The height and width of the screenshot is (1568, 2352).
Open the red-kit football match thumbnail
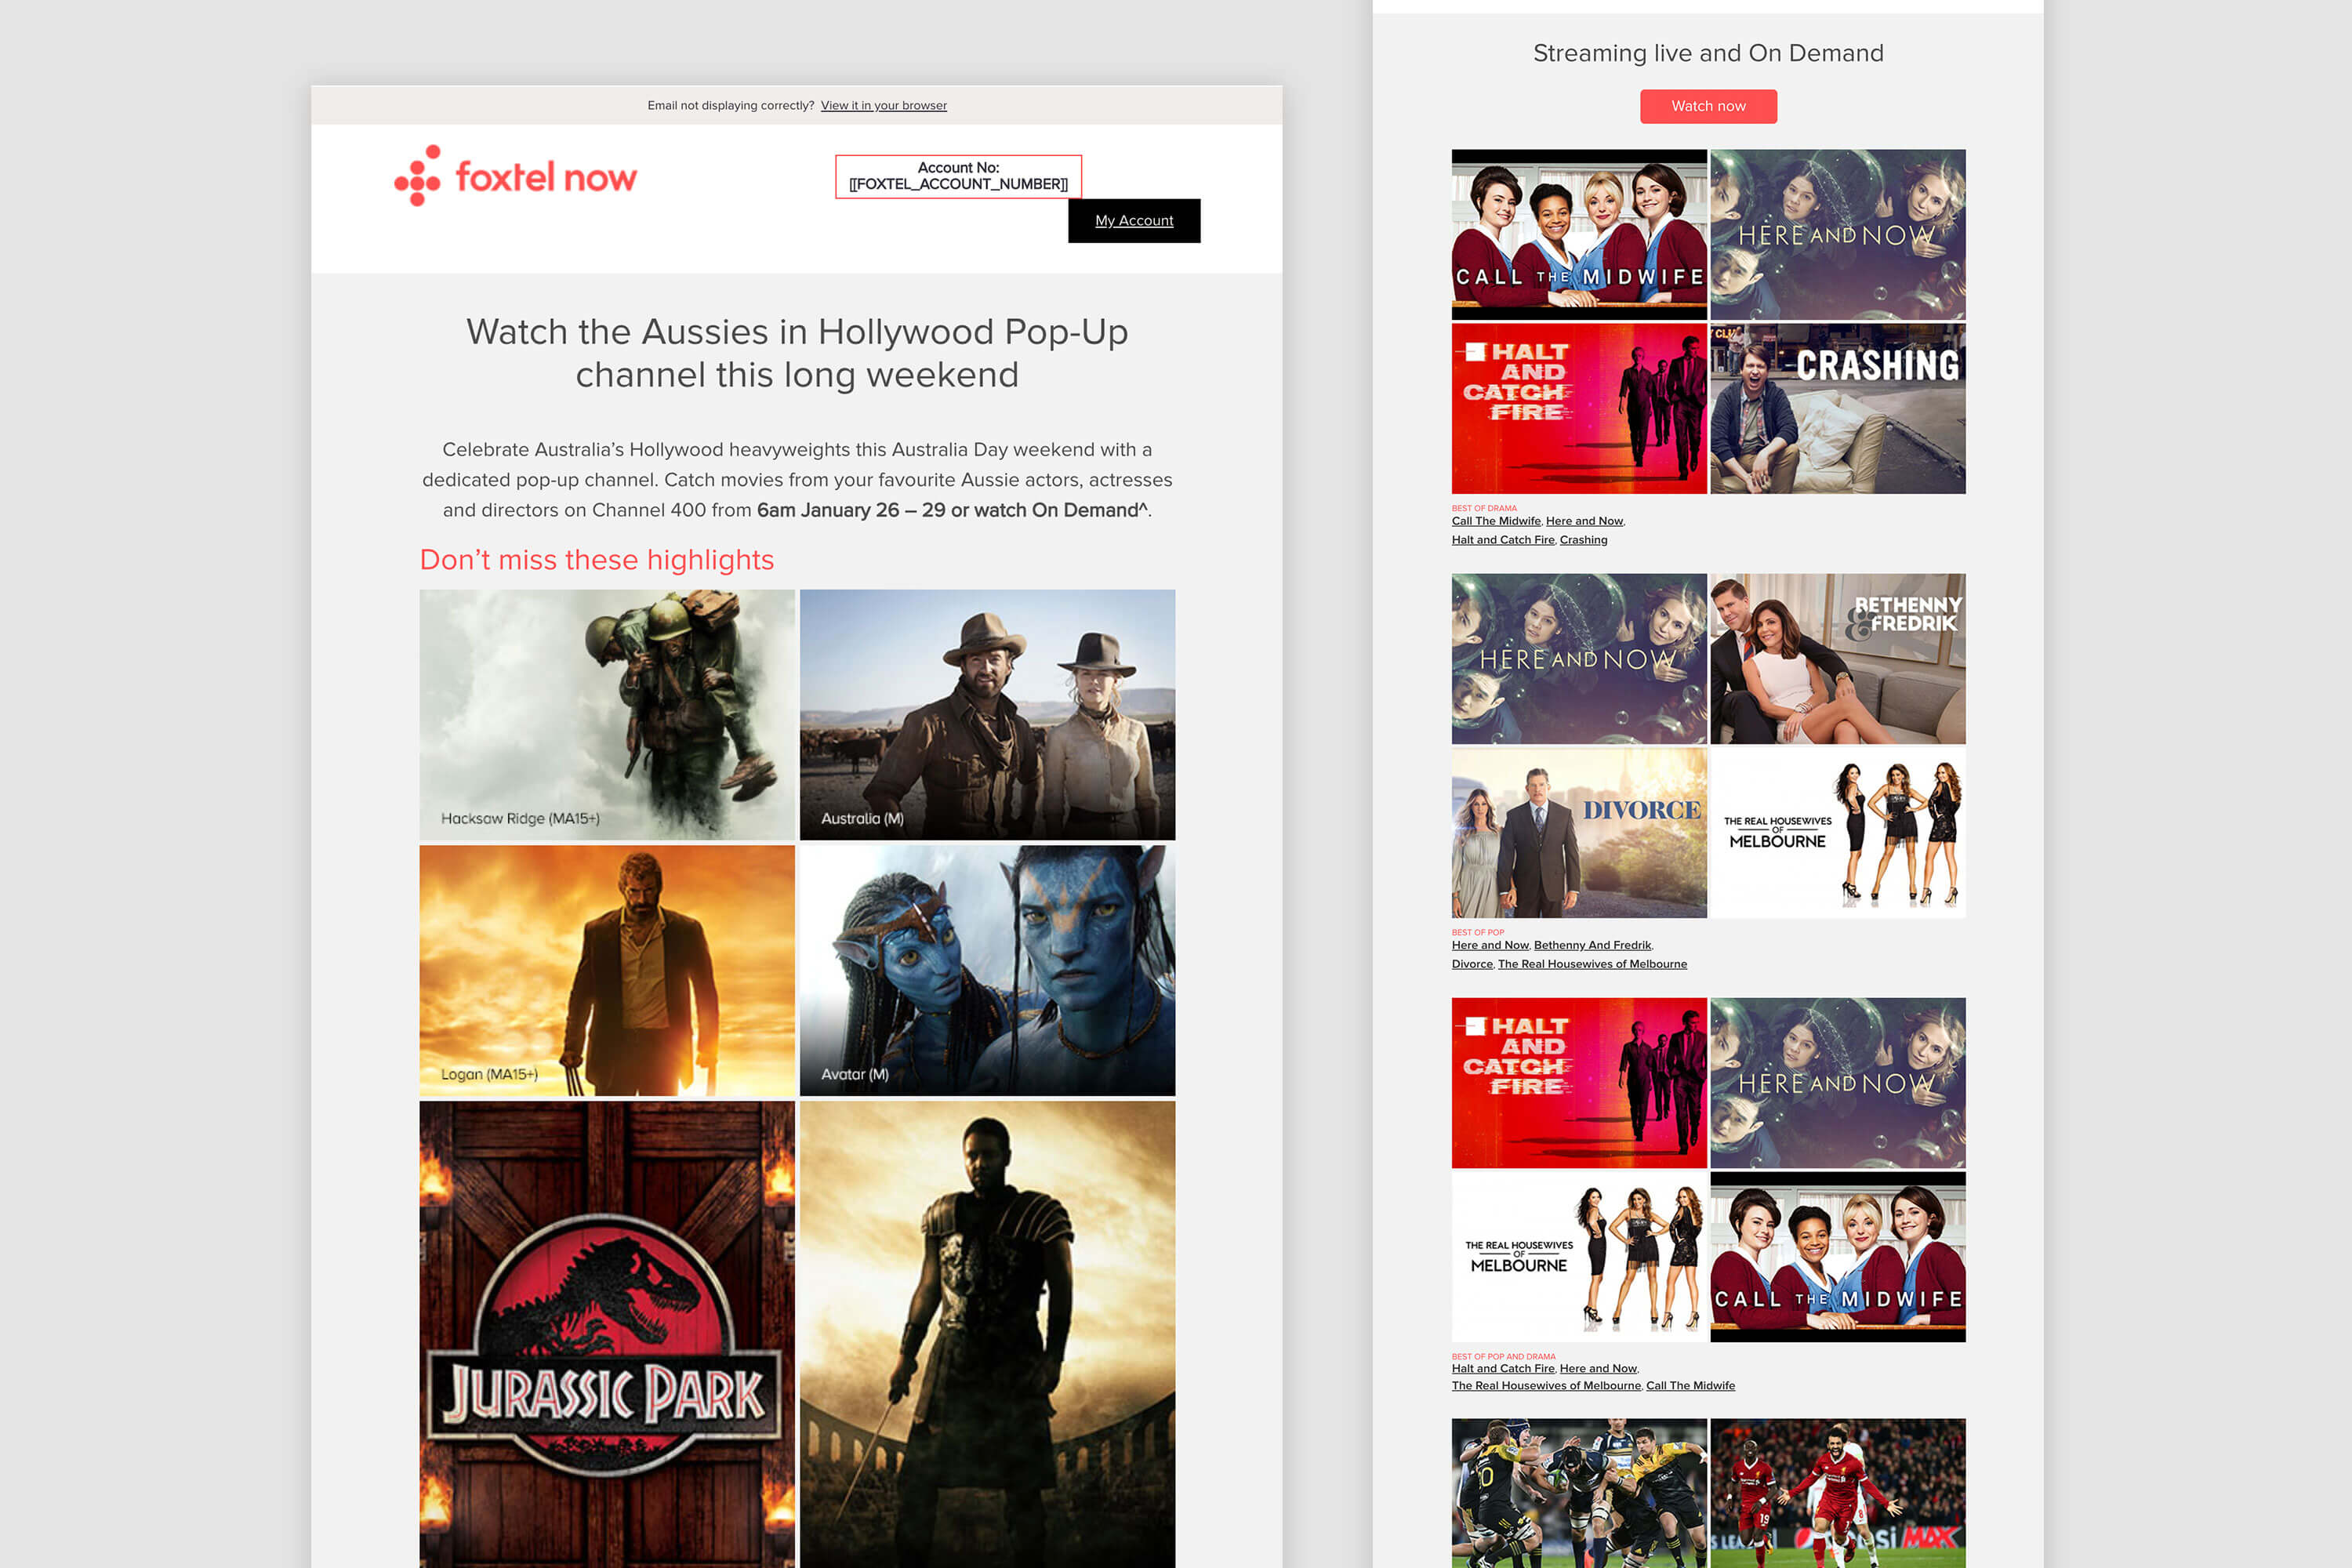(1838, 1493)
